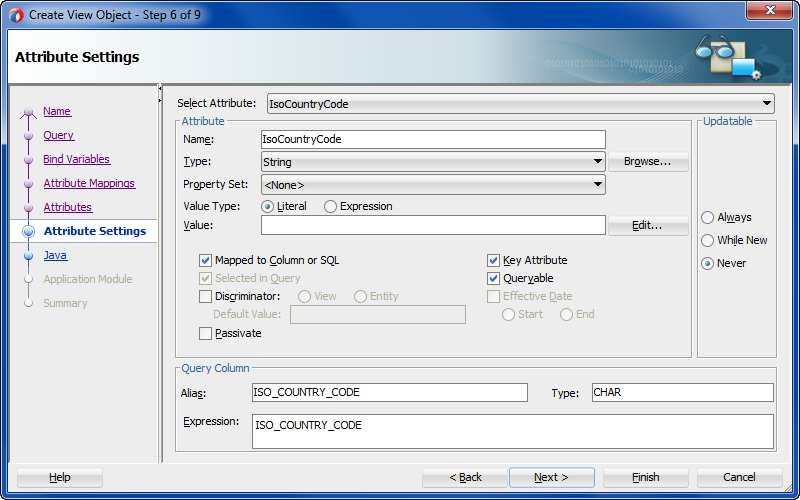
Task: Toggle the Queryable checkbox
Action: click(x=493, y=279)
